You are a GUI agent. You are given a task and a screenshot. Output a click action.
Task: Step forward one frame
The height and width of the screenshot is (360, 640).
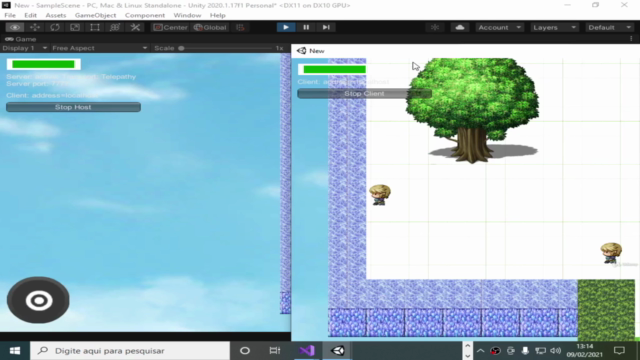click(x=326, y=27)
